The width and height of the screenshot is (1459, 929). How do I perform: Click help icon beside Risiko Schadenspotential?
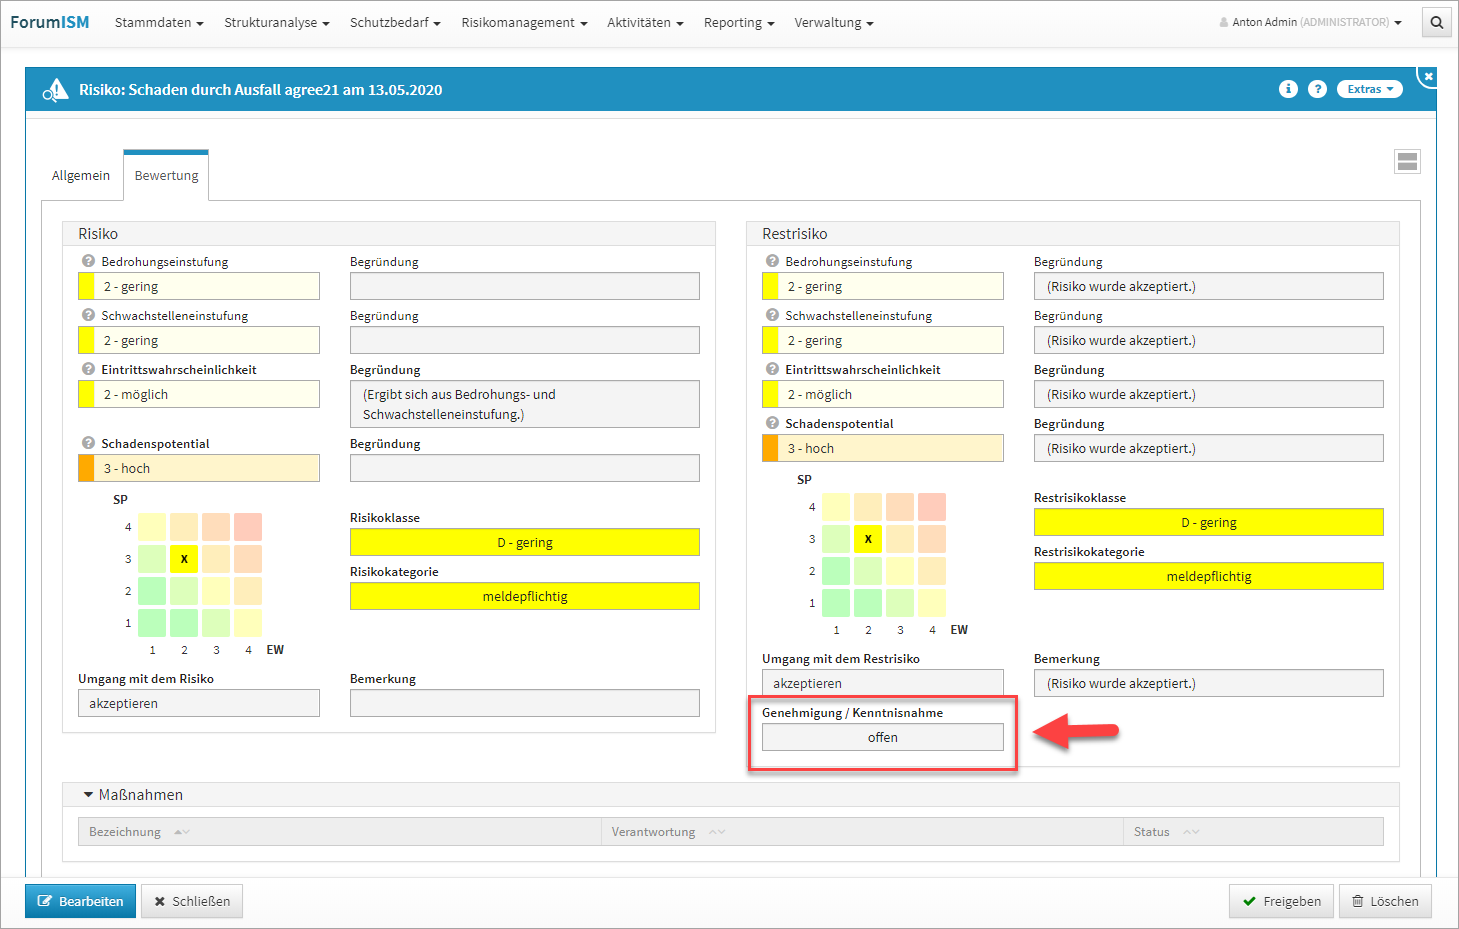coord(88,443)
